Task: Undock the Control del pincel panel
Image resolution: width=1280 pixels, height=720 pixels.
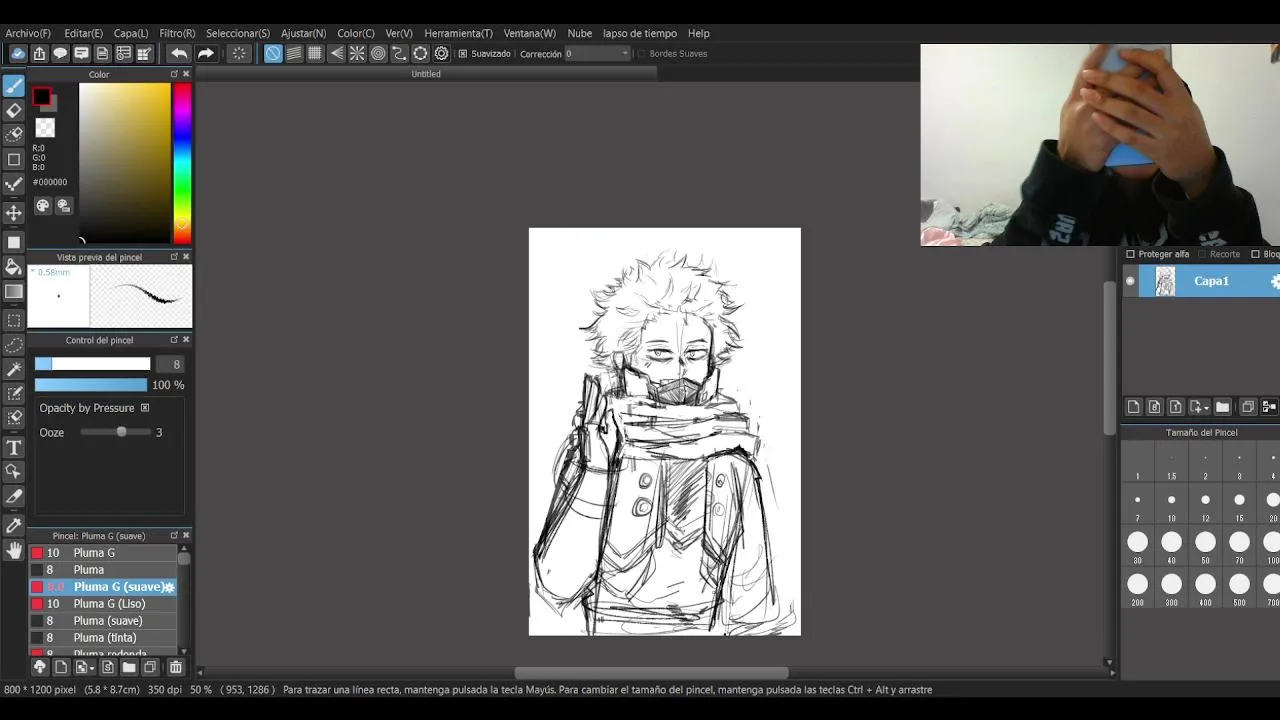Action: (x=173, y=340)
